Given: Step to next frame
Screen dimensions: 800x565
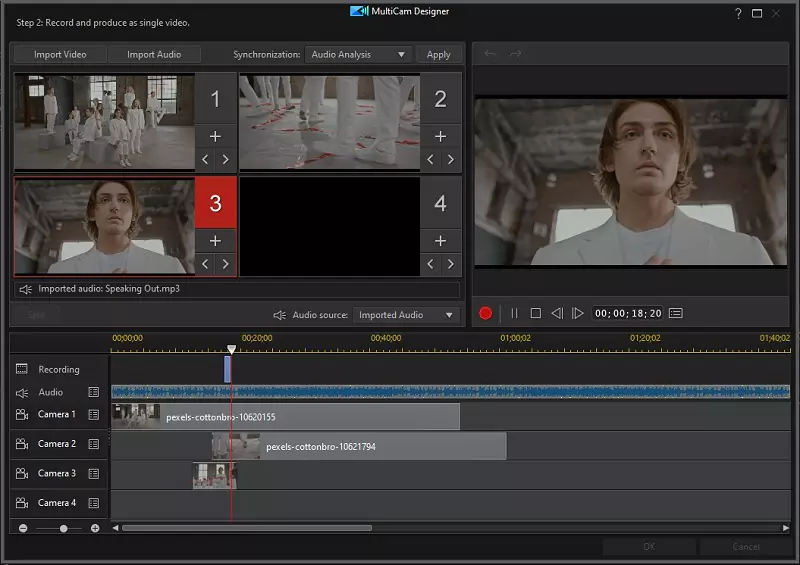Looking at the screenshot, I should coord(578,313).
